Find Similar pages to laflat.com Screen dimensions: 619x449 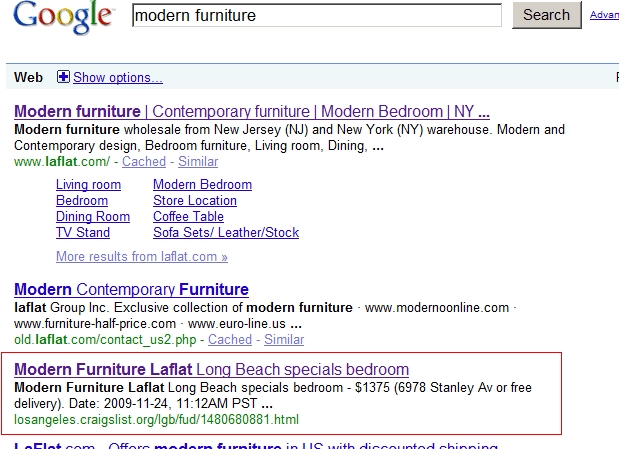pos(198,162)
